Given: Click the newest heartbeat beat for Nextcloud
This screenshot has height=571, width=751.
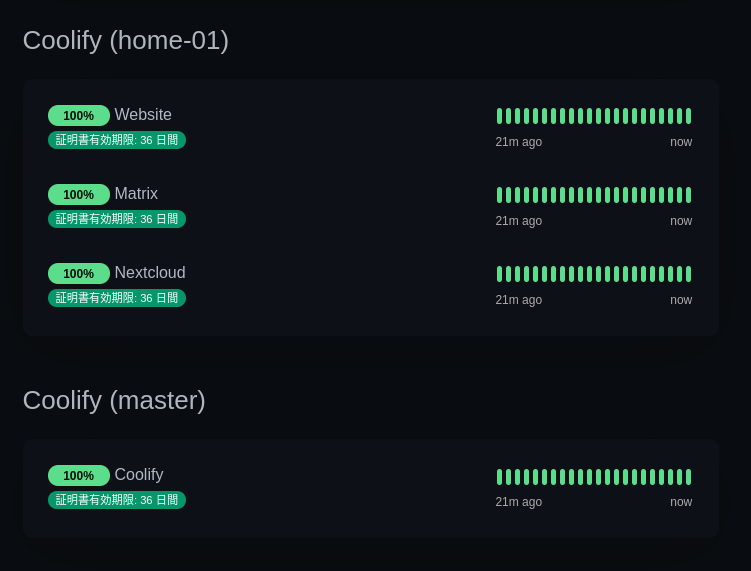Looking at the screenshot, I should pos(688,274).
